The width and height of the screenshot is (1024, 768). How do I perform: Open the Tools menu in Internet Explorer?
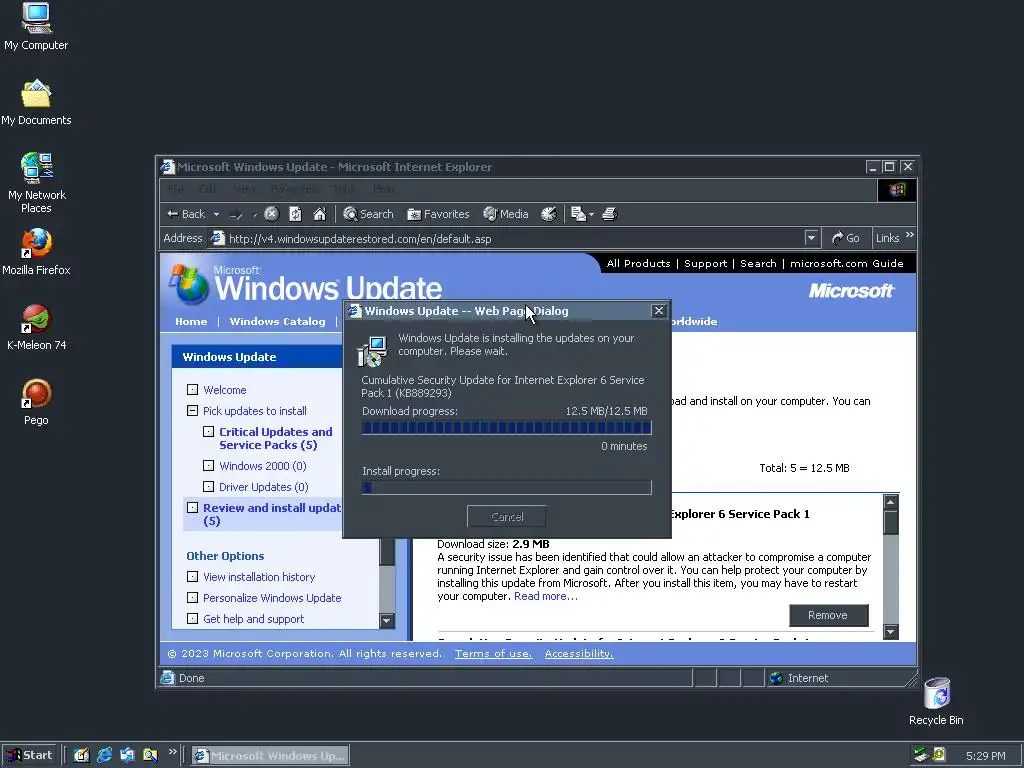click(x=344, y=189)
